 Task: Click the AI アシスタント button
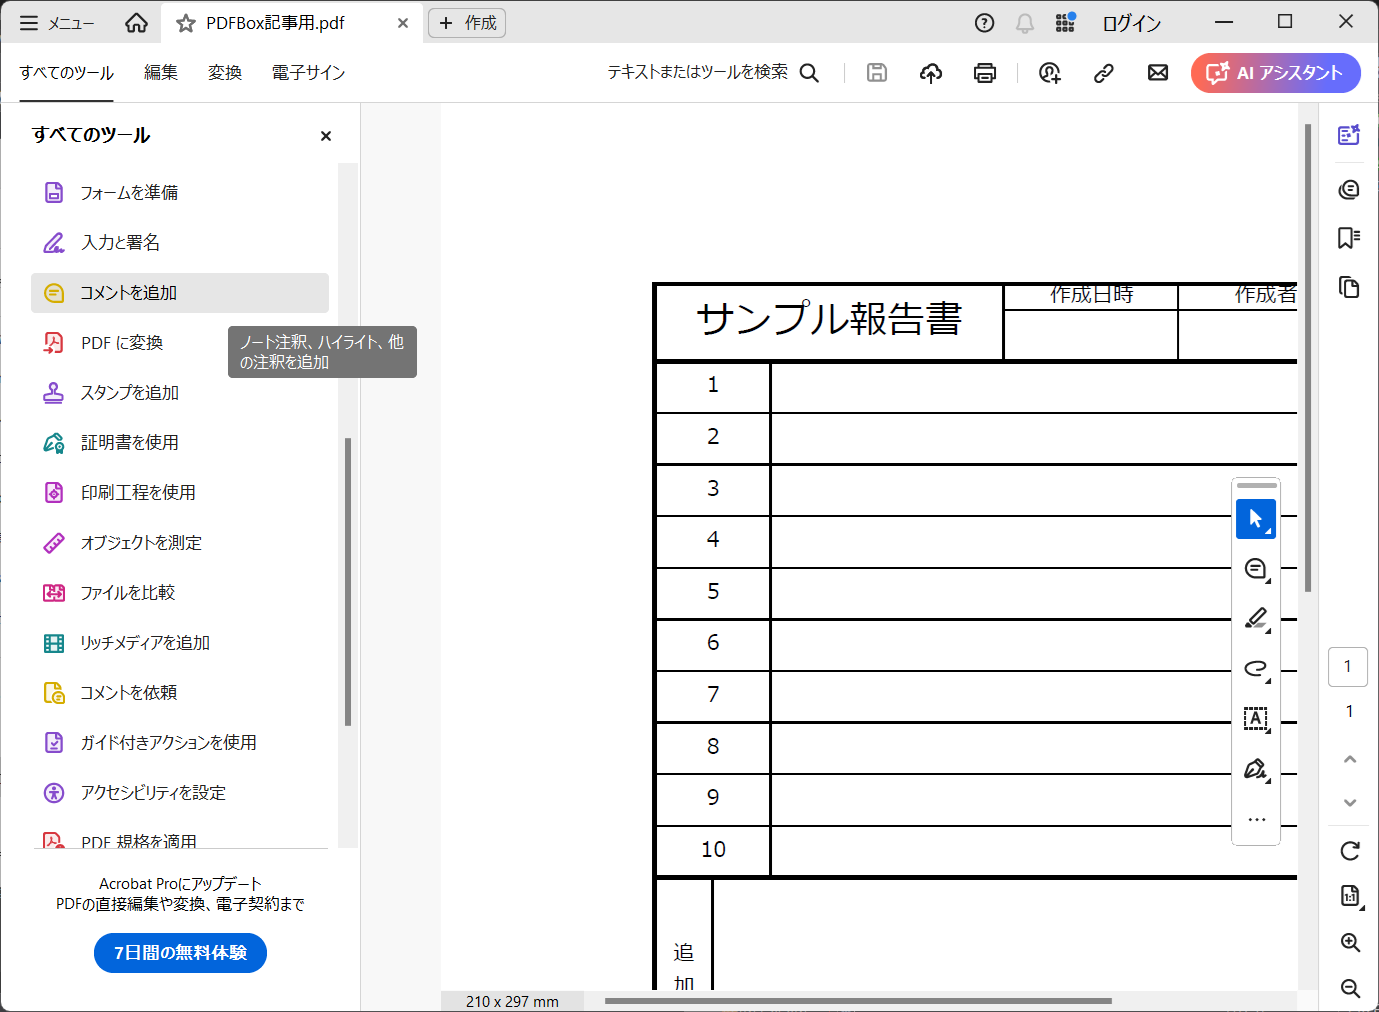pyautogui.click(x=1275, y=73)
